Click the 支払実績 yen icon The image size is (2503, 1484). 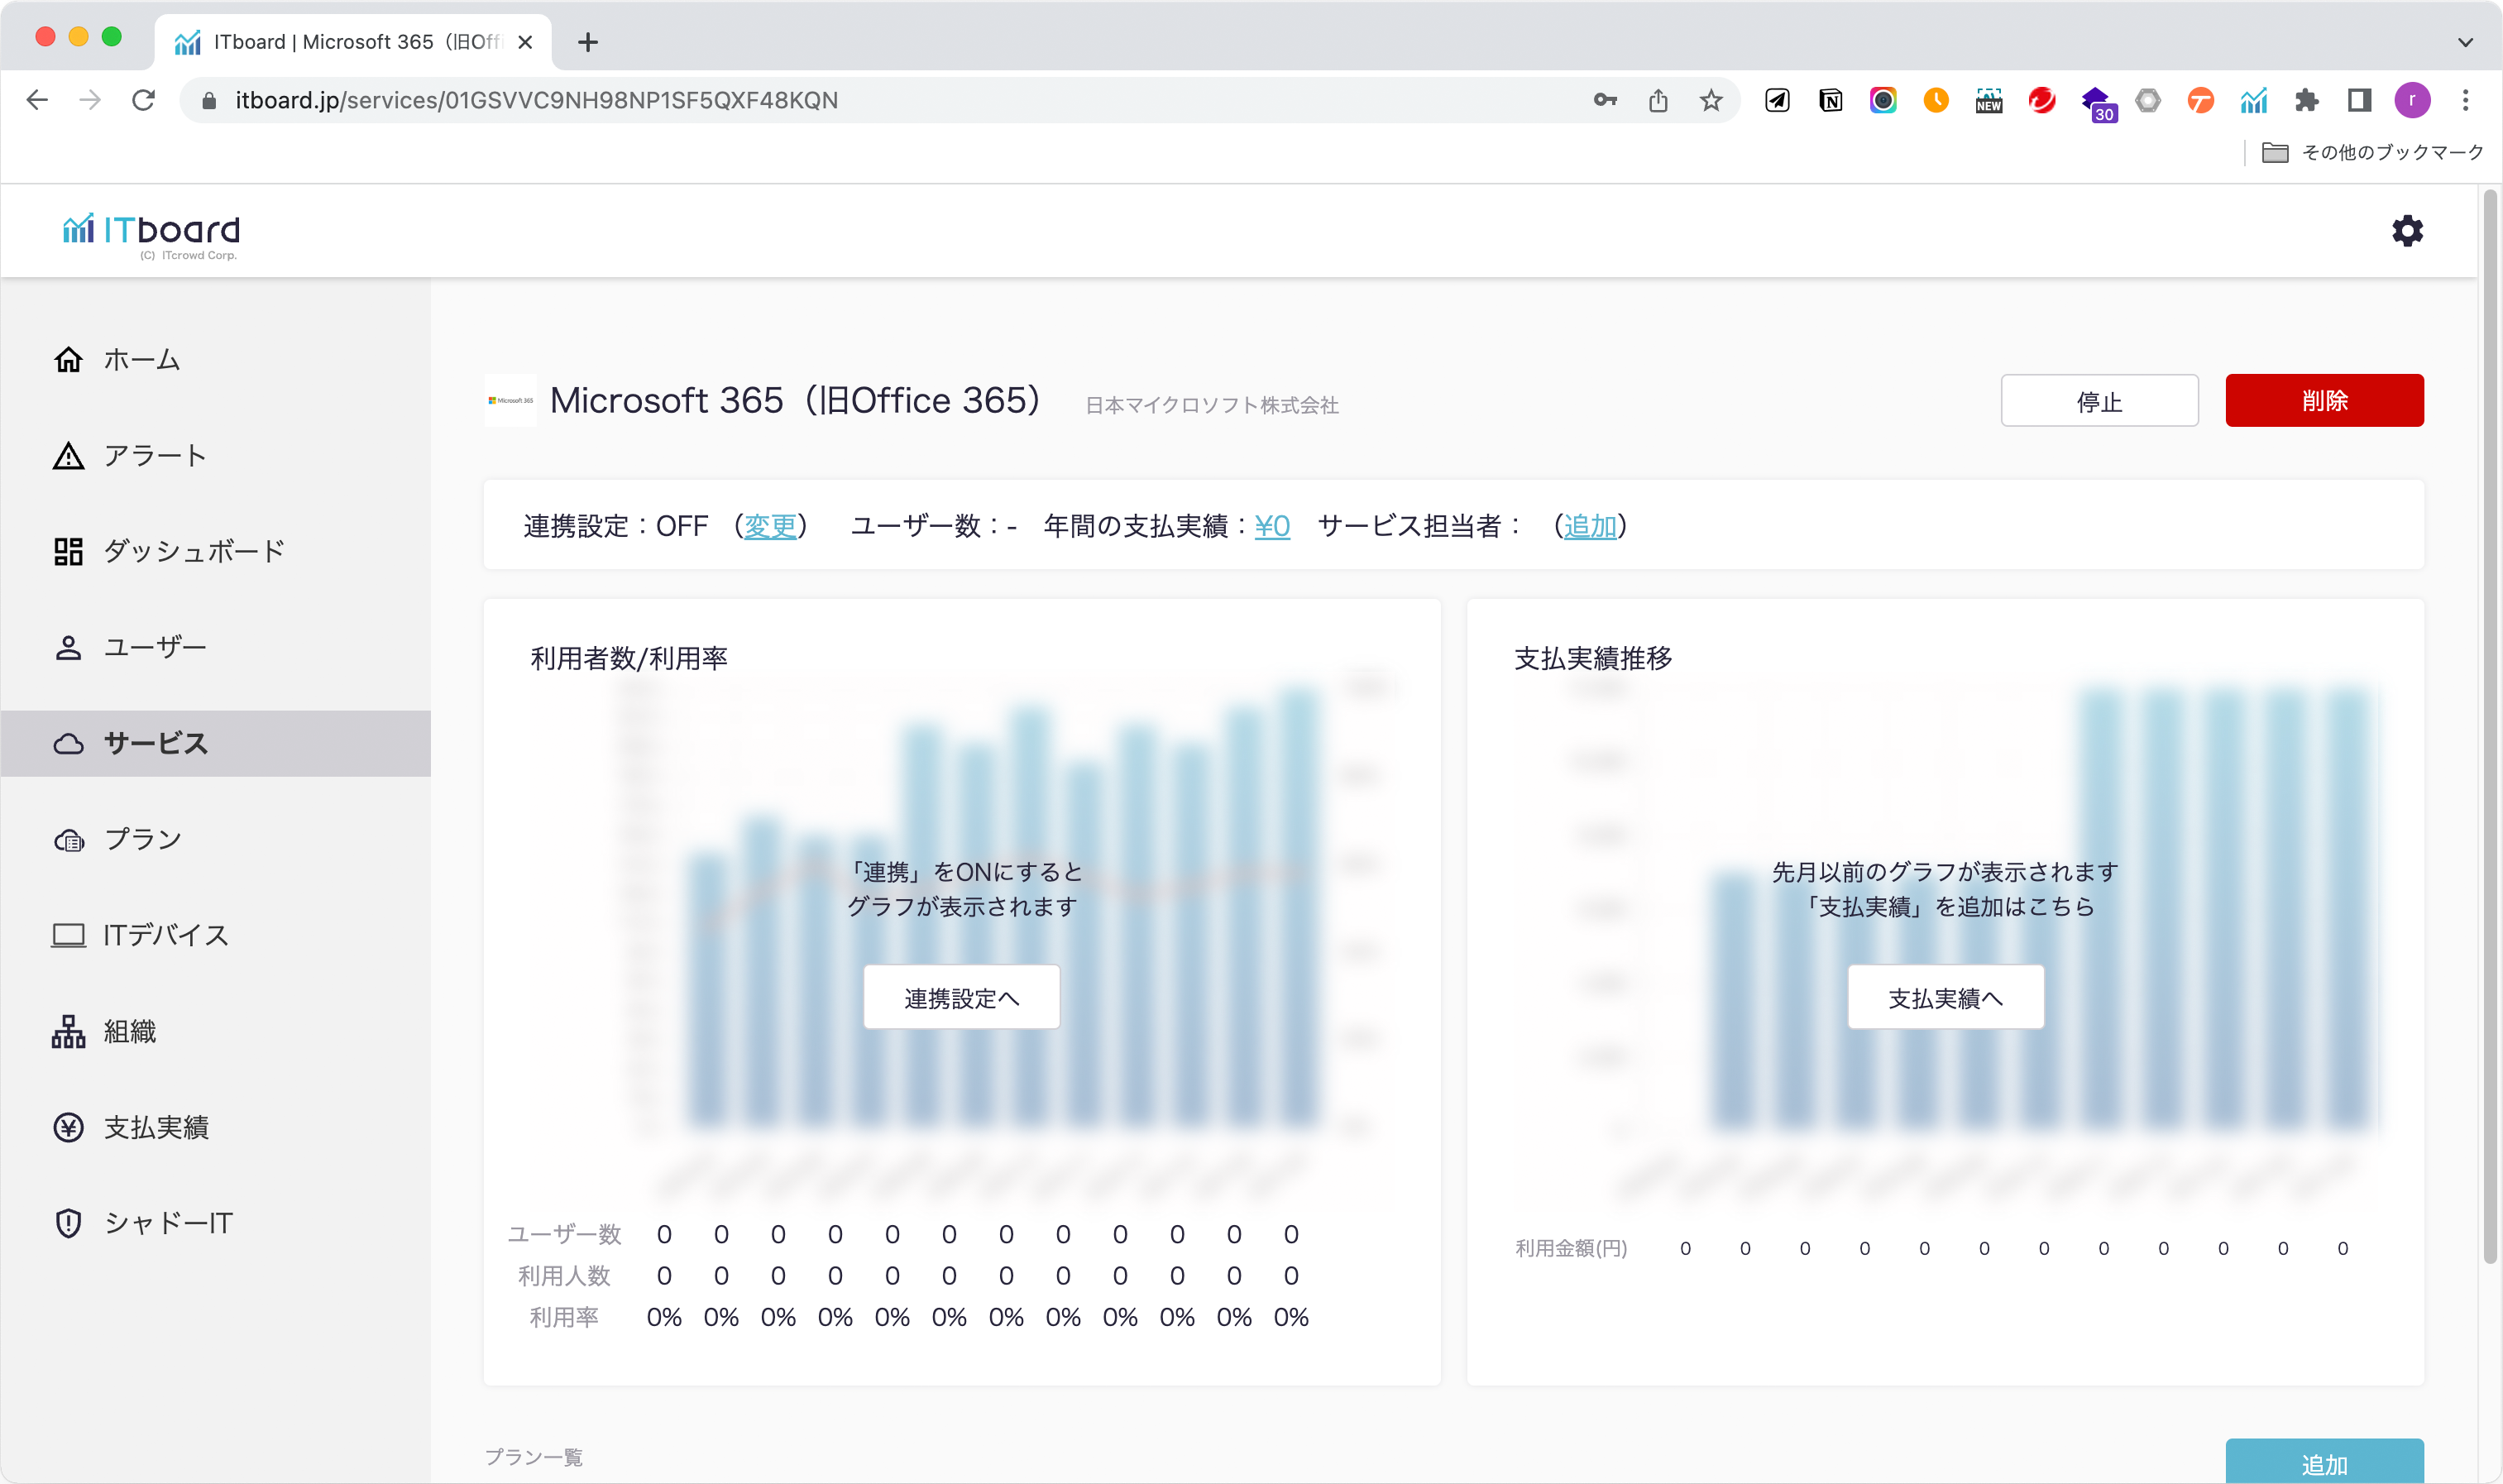68,1127
